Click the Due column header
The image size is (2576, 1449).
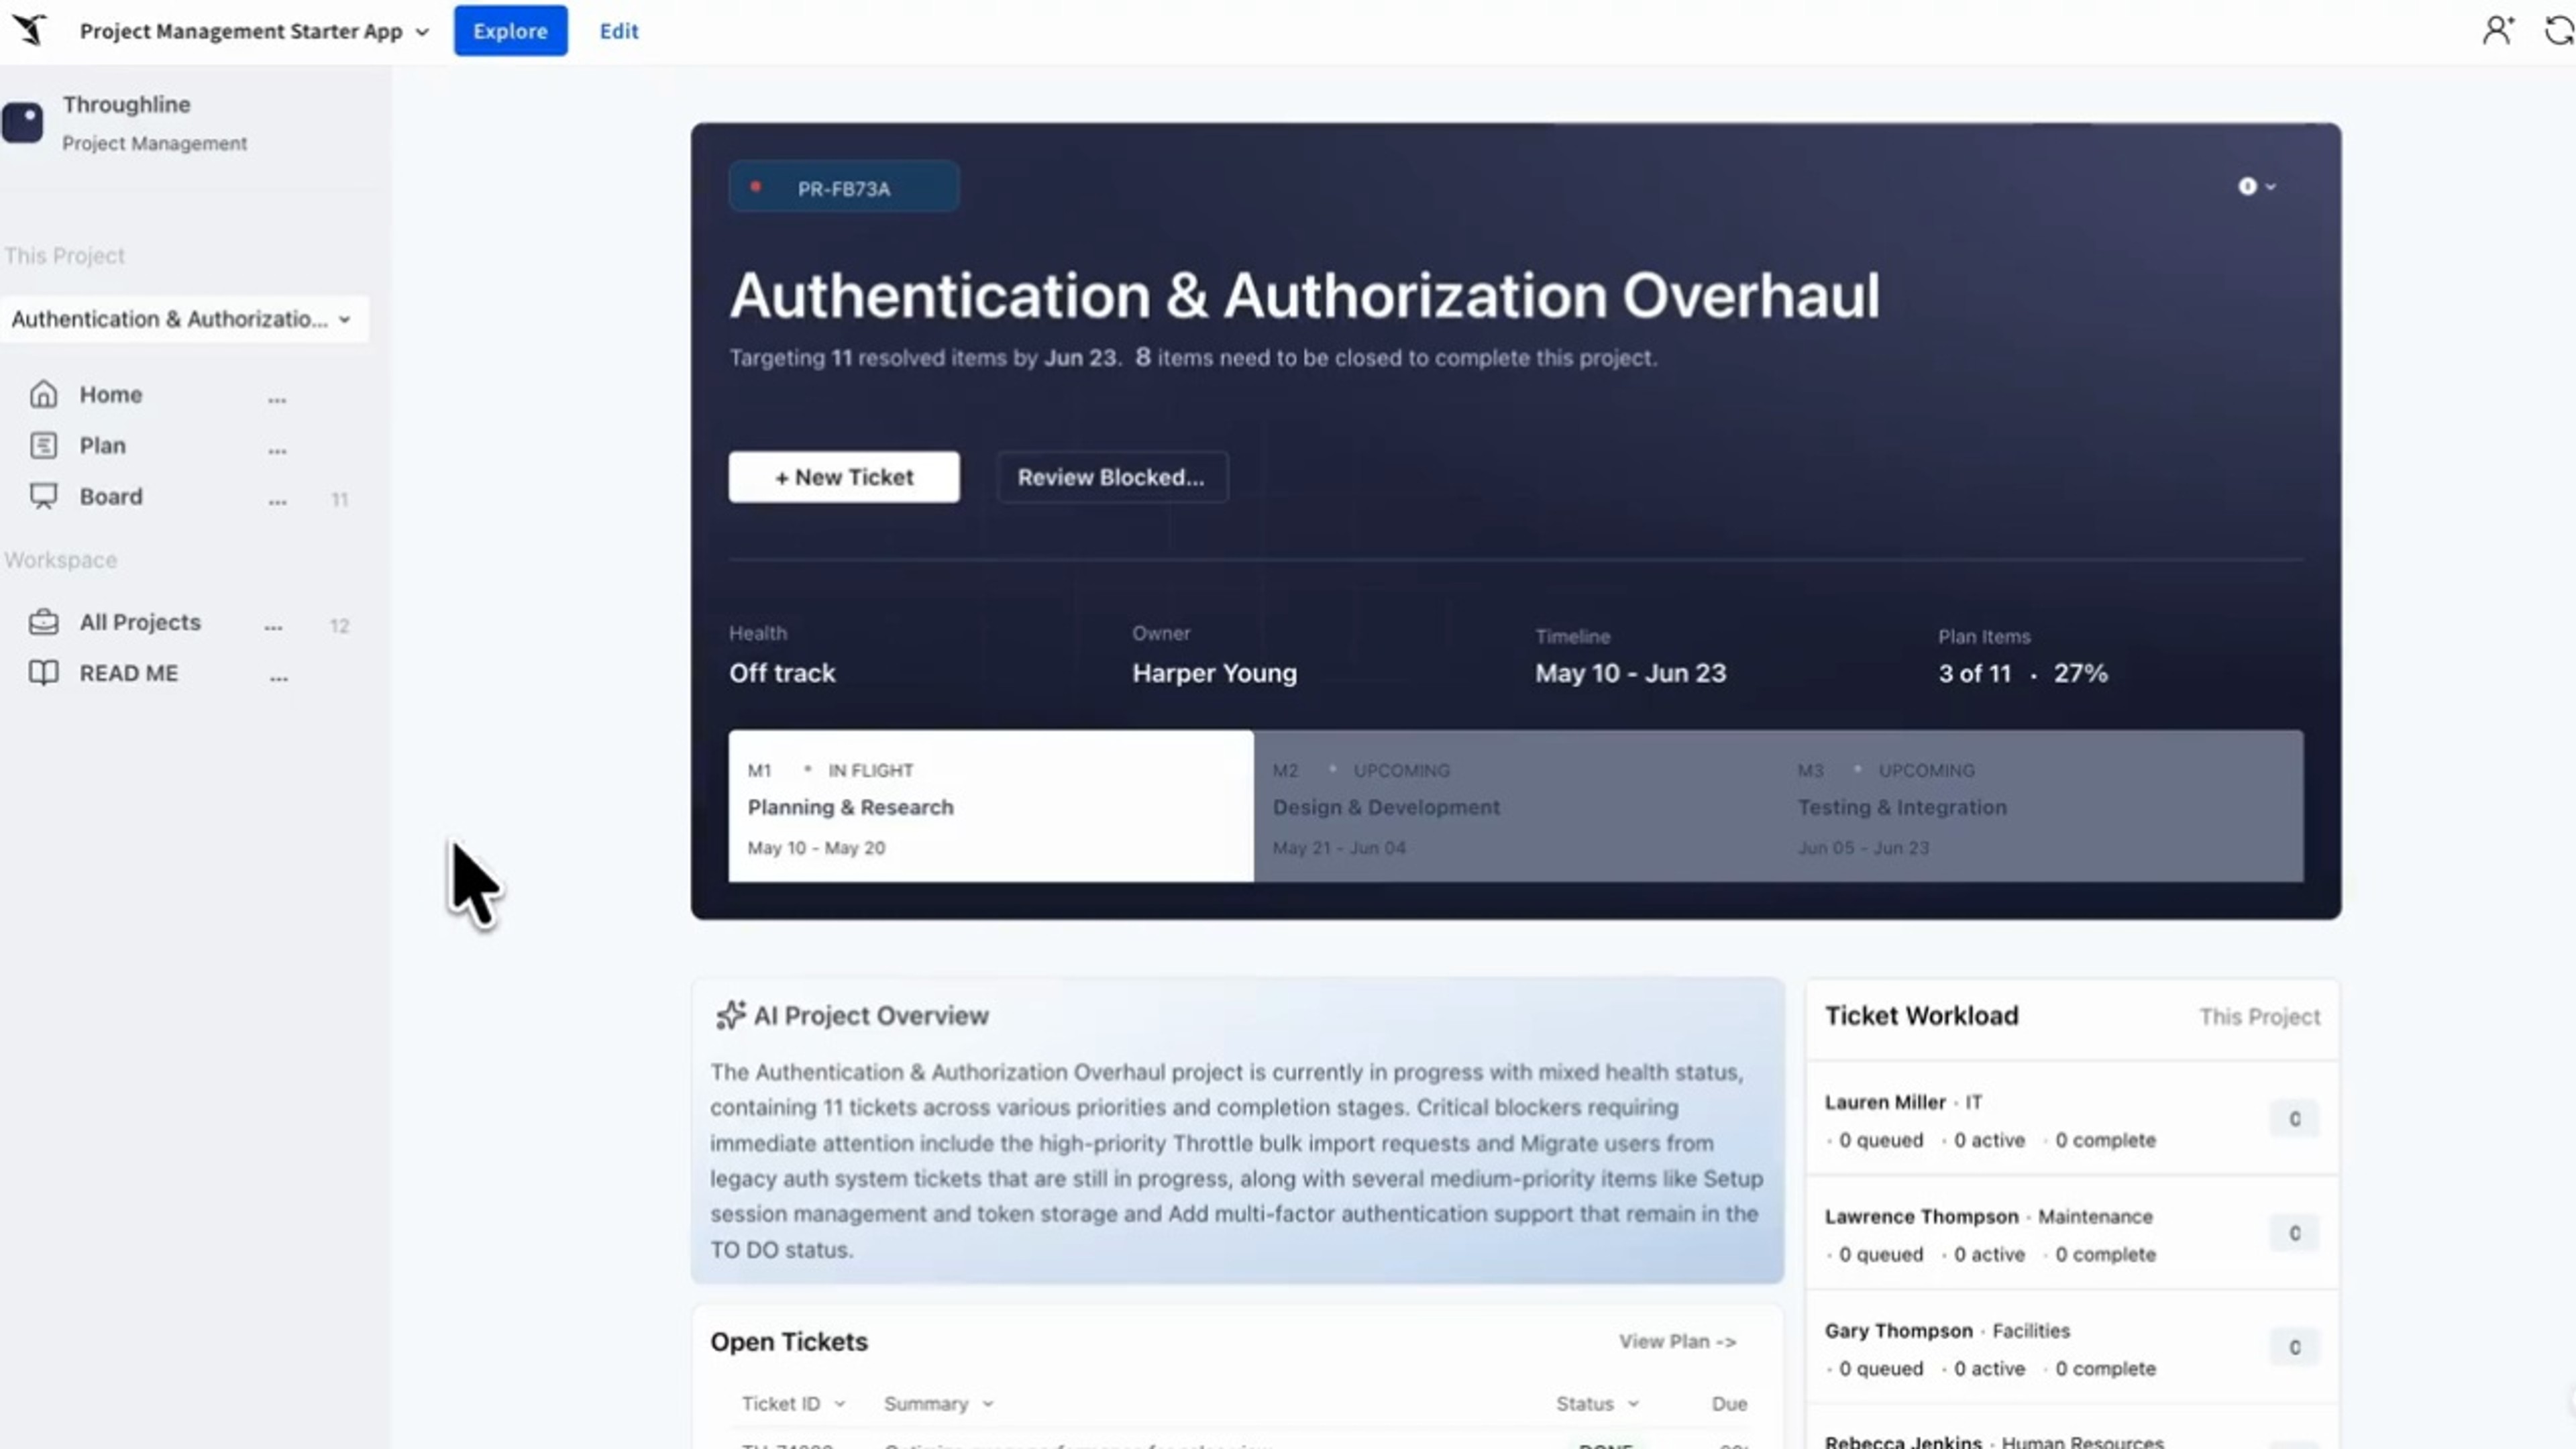click(x=1729, y=1404)
